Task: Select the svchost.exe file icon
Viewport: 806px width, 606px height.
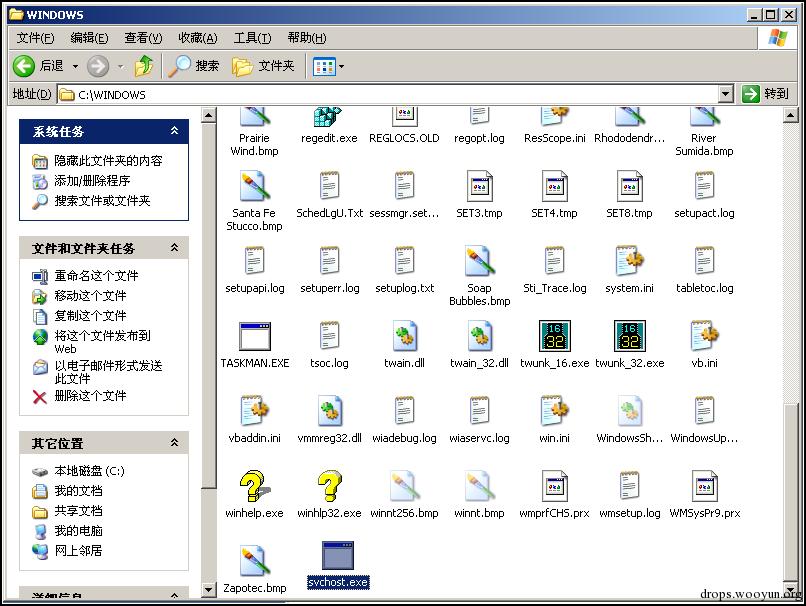Action: (x=338, y=557)
